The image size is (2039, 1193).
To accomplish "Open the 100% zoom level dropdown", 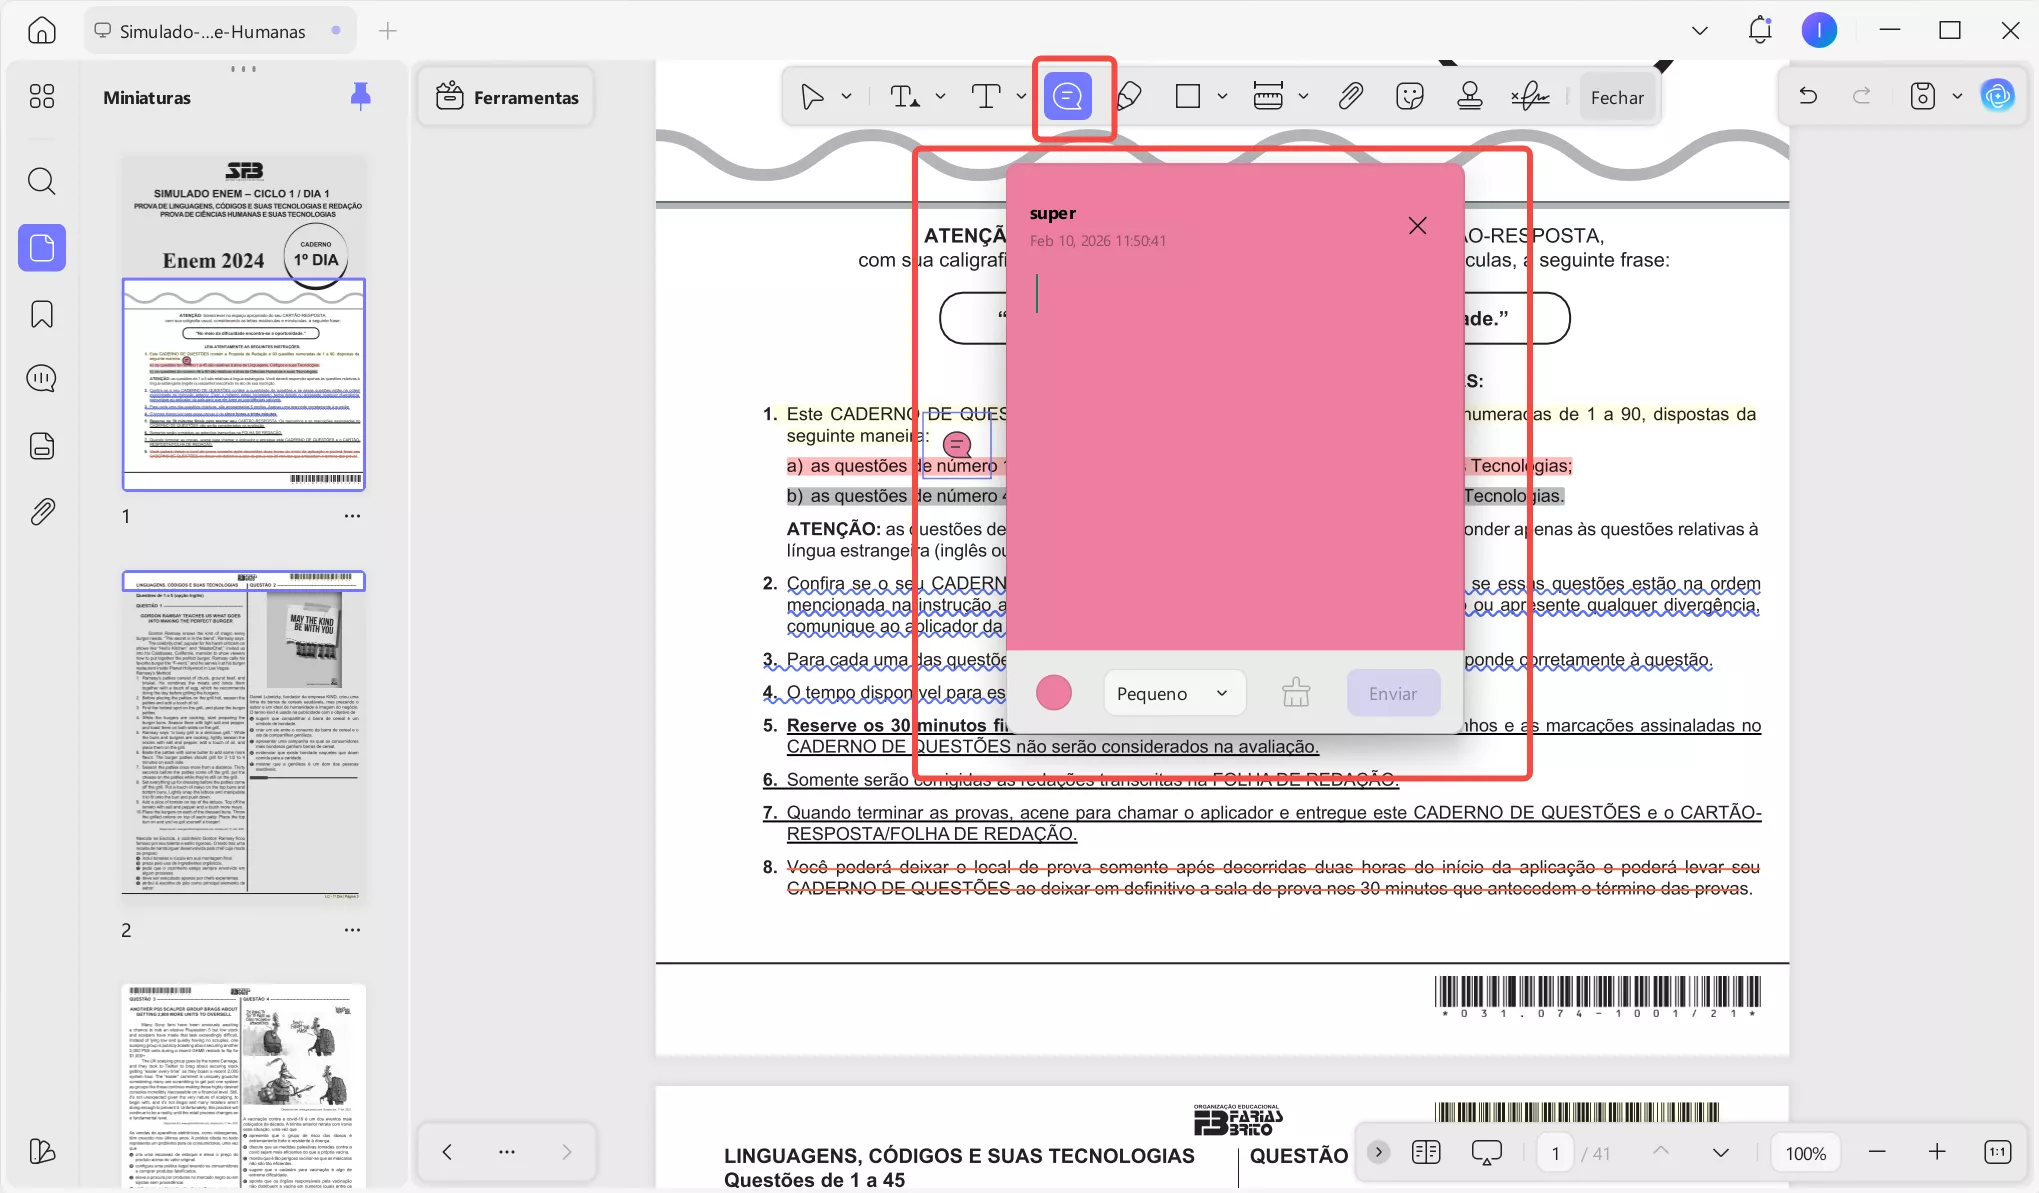I will (x=1805, y=1153).
